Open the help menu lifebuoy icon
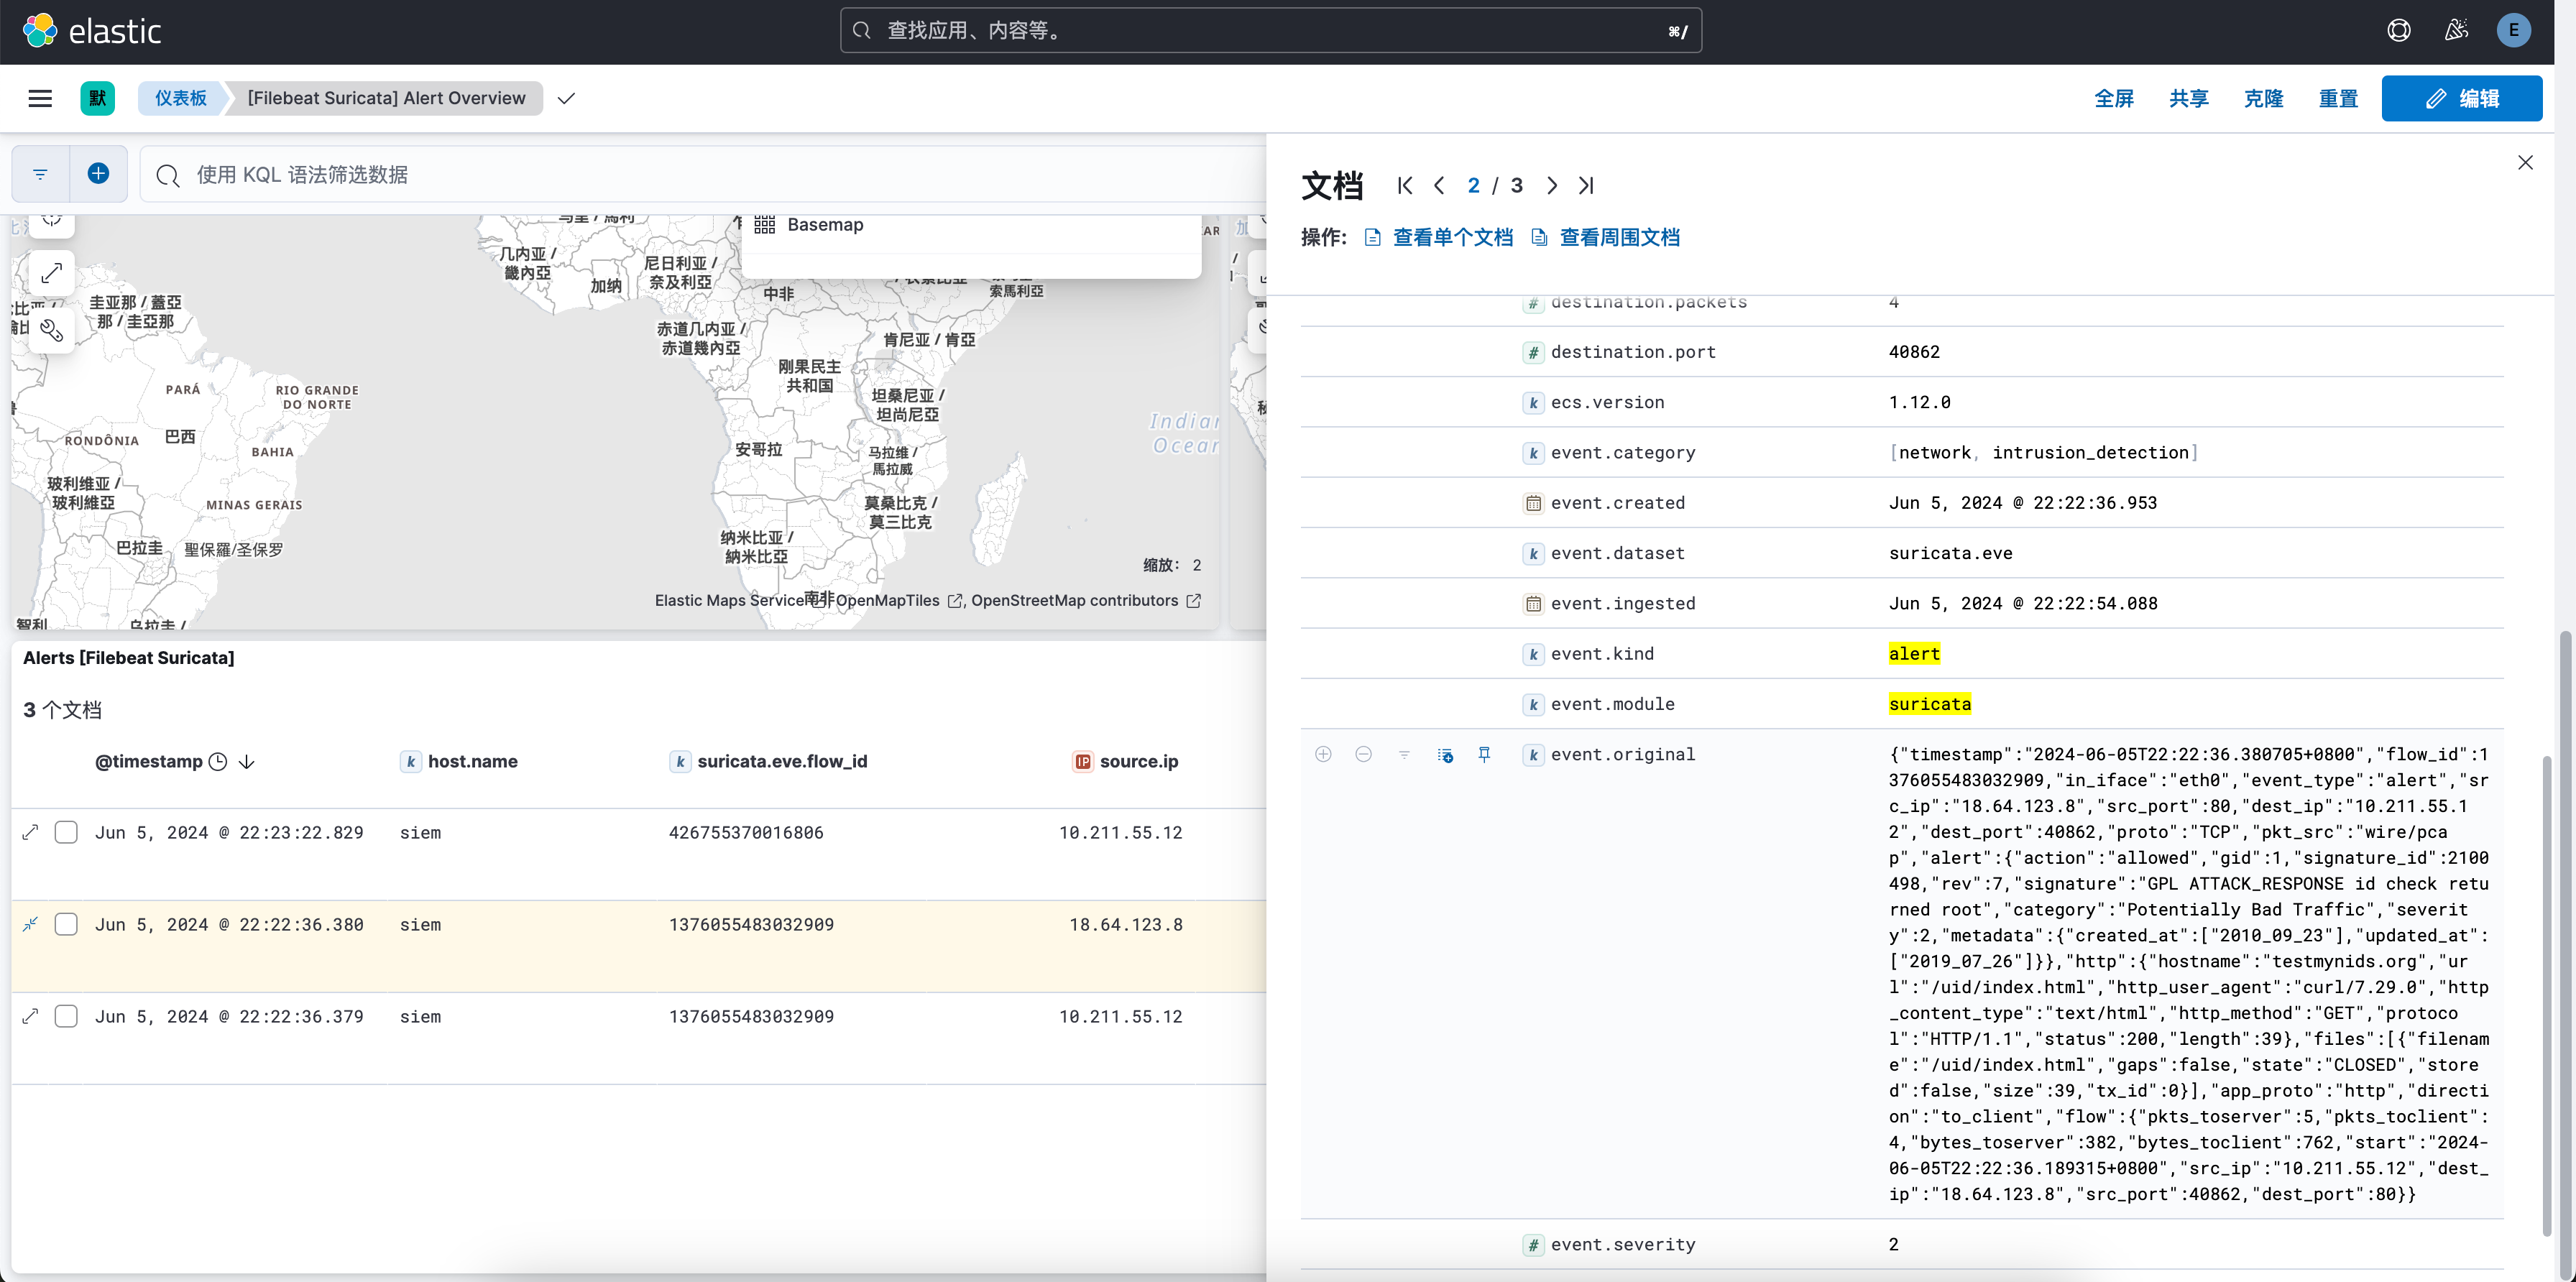 pyautogui.click(x=2398, y=31)
